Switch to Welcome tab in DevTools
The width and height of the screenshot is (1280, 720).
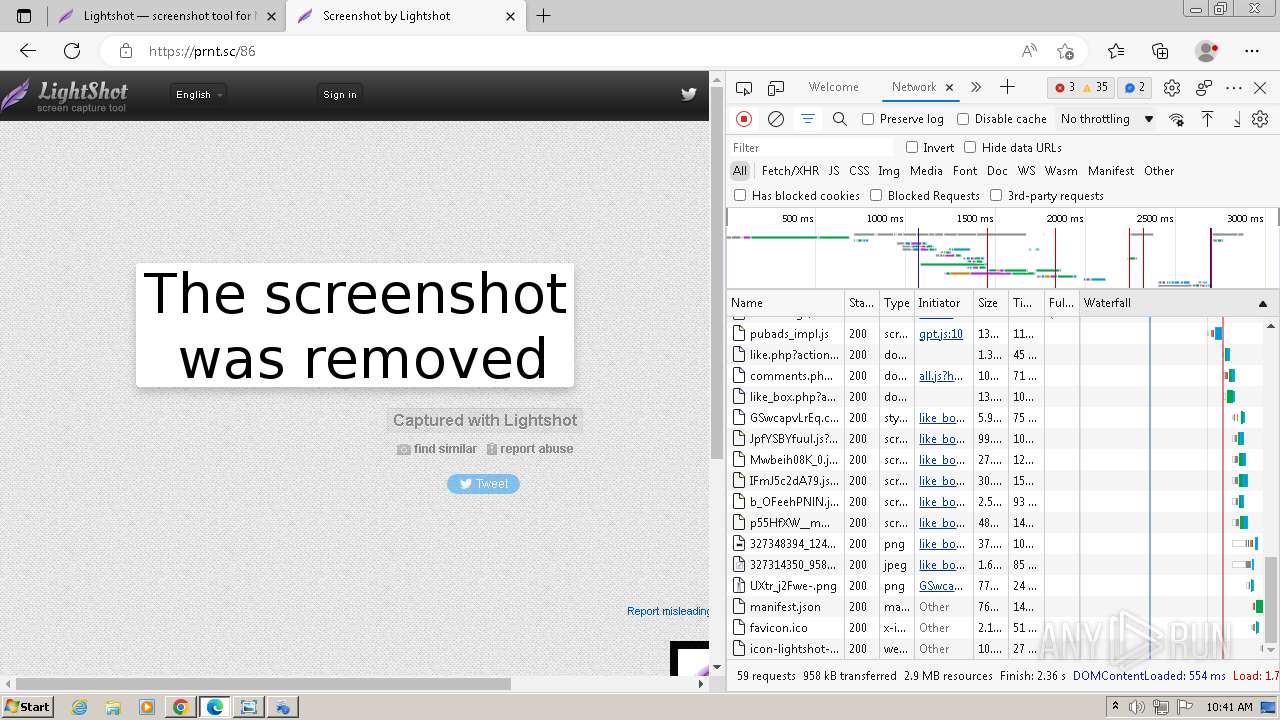(834, 87)
